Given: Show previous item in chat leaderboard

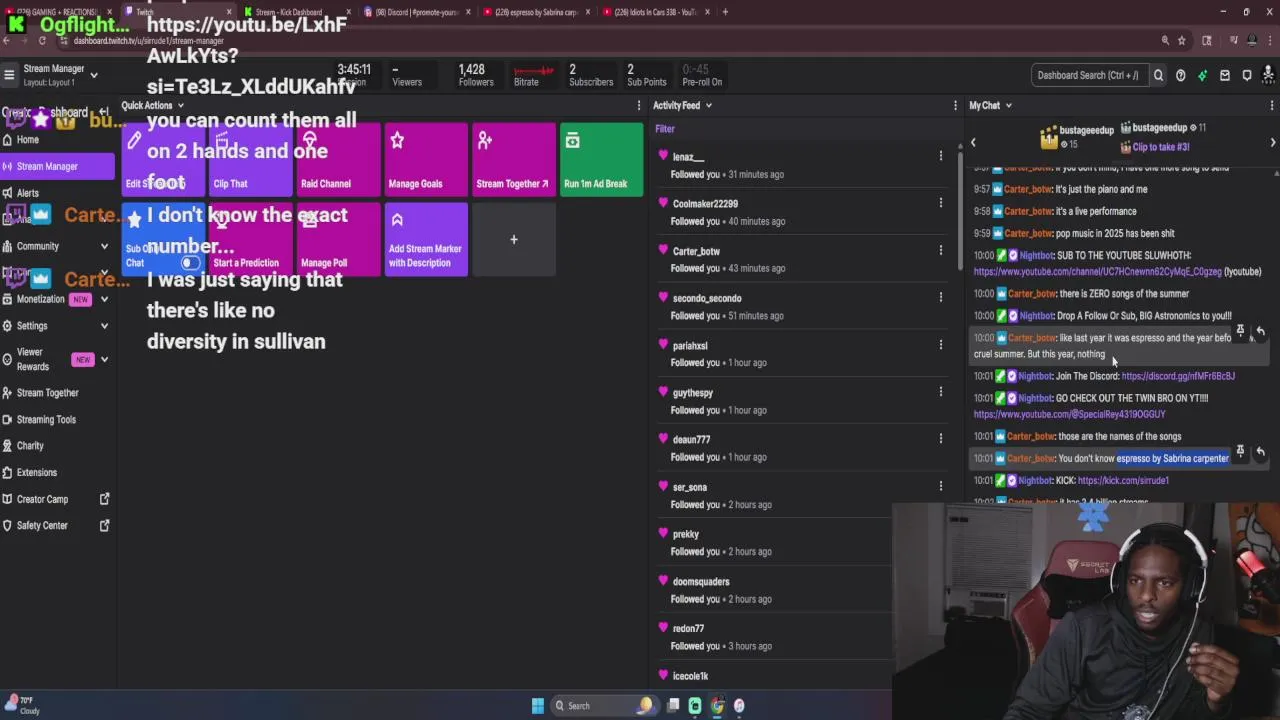Looking at the screenshot, I should [x=973, y=143].
